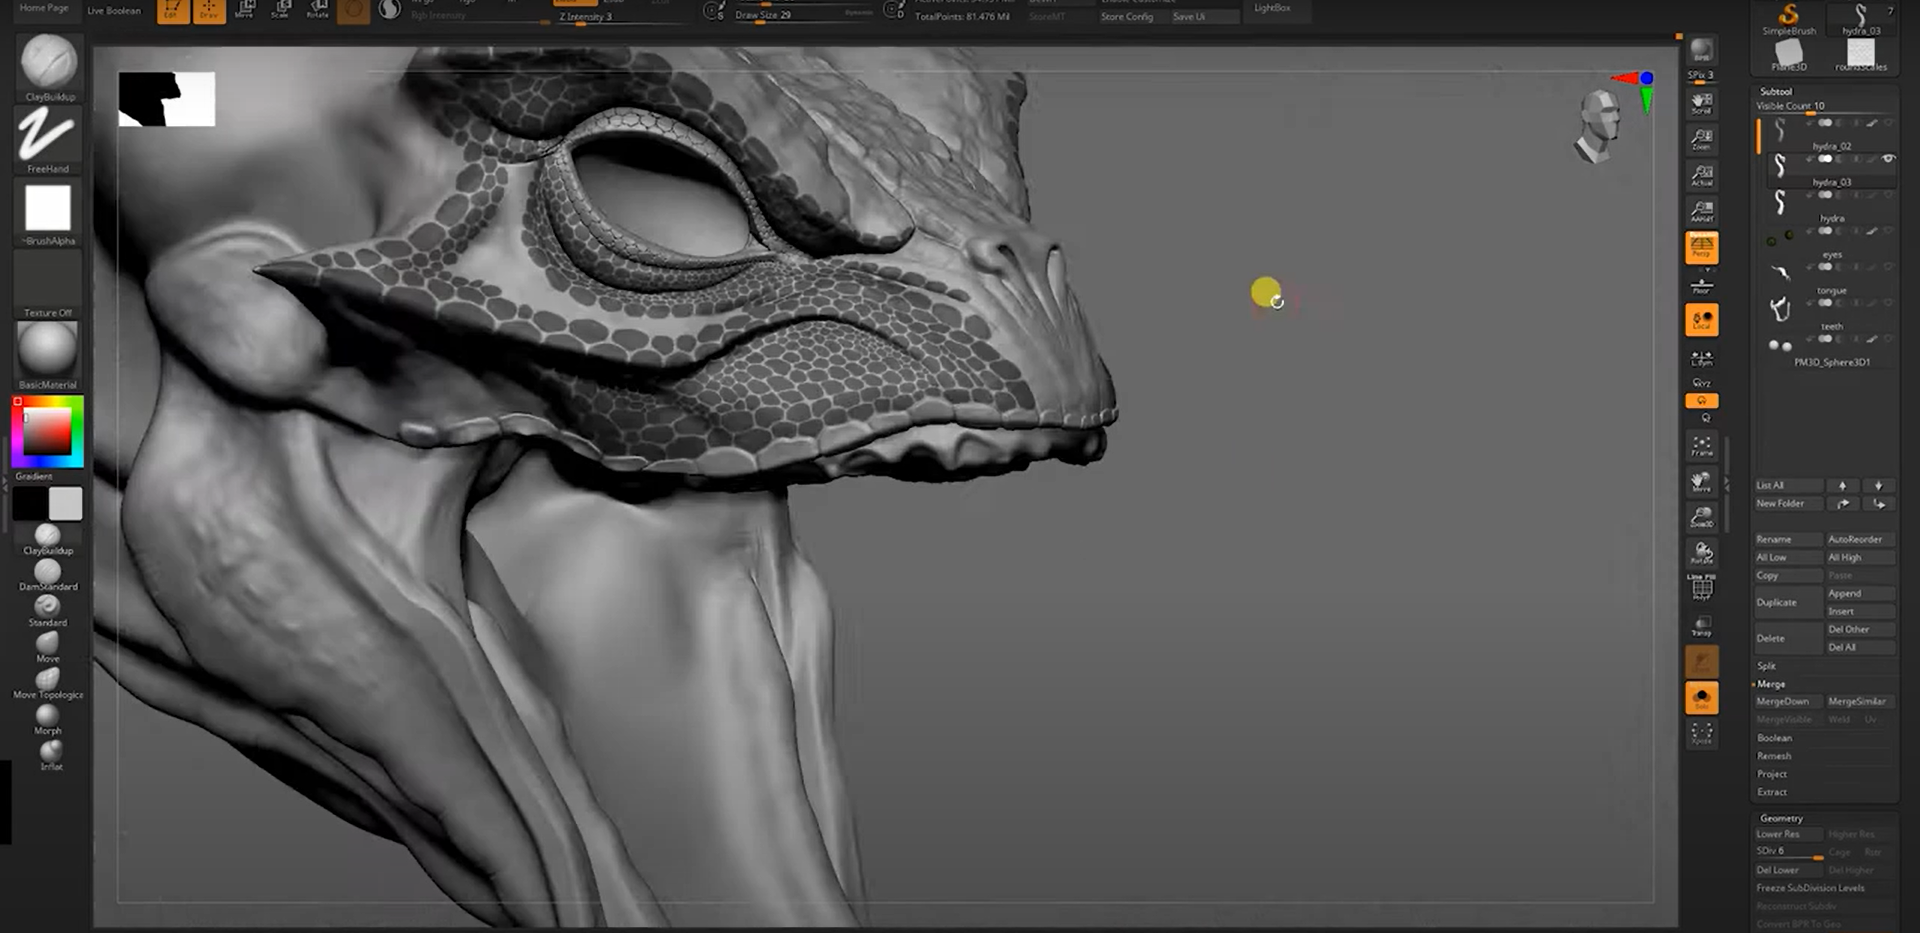Enable the Floor grid button
Screen dimensions: 1920x933
click(1701, 287)
